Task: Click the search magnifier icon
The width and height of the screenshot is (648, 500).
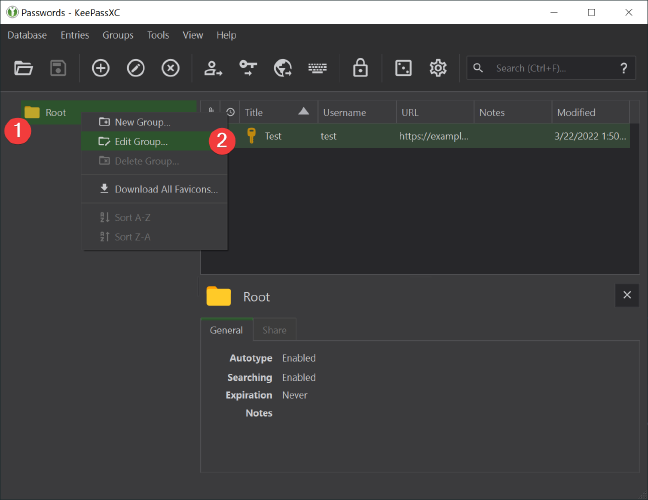Action: [478, 68]
